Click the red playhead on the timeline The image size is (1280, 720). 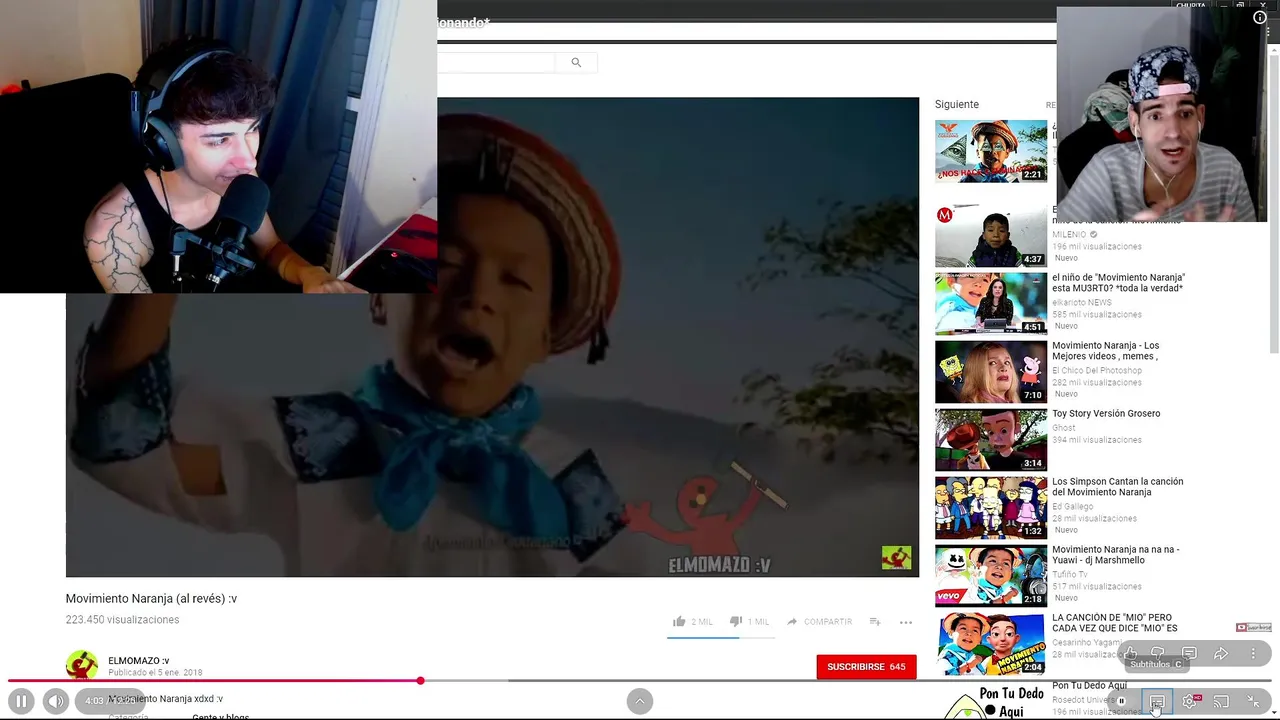(x=420, y=681)
